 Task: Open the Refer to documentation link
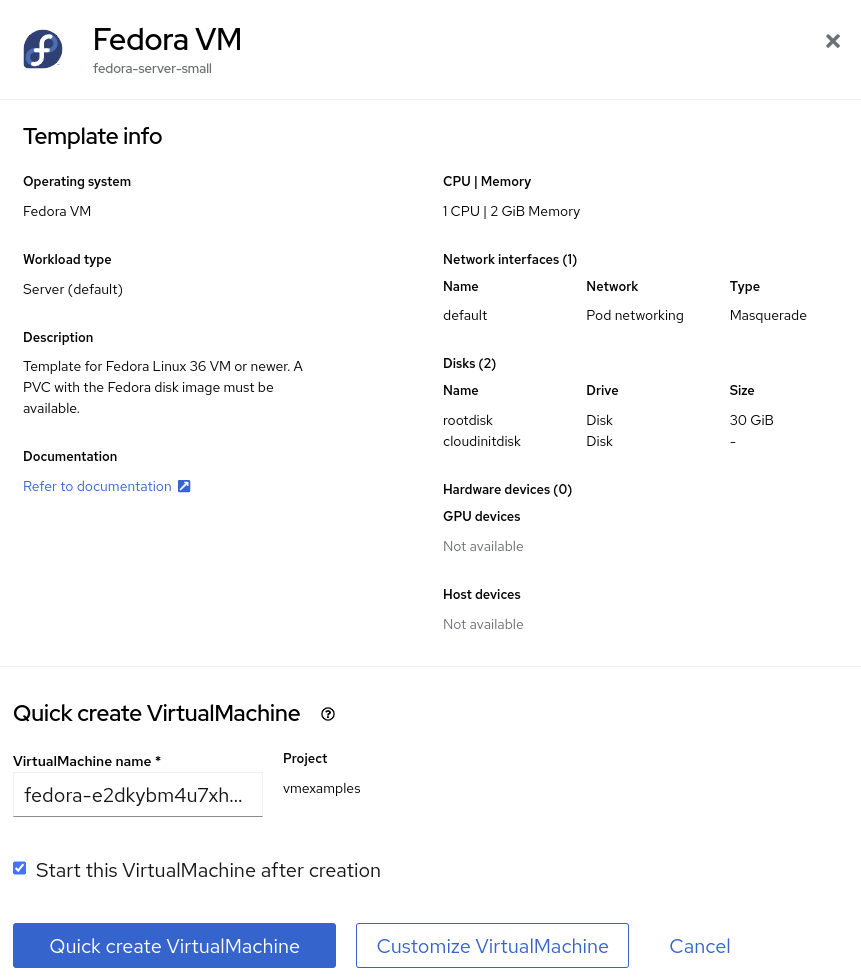pyautogui.click(x=97, y=486)
